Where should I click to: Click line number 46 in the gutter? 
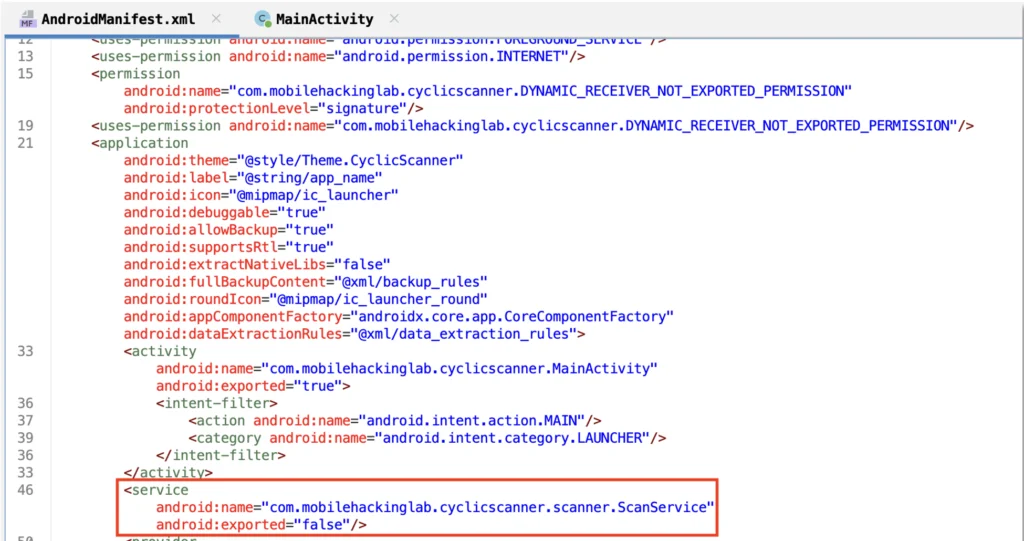[25, 490]
